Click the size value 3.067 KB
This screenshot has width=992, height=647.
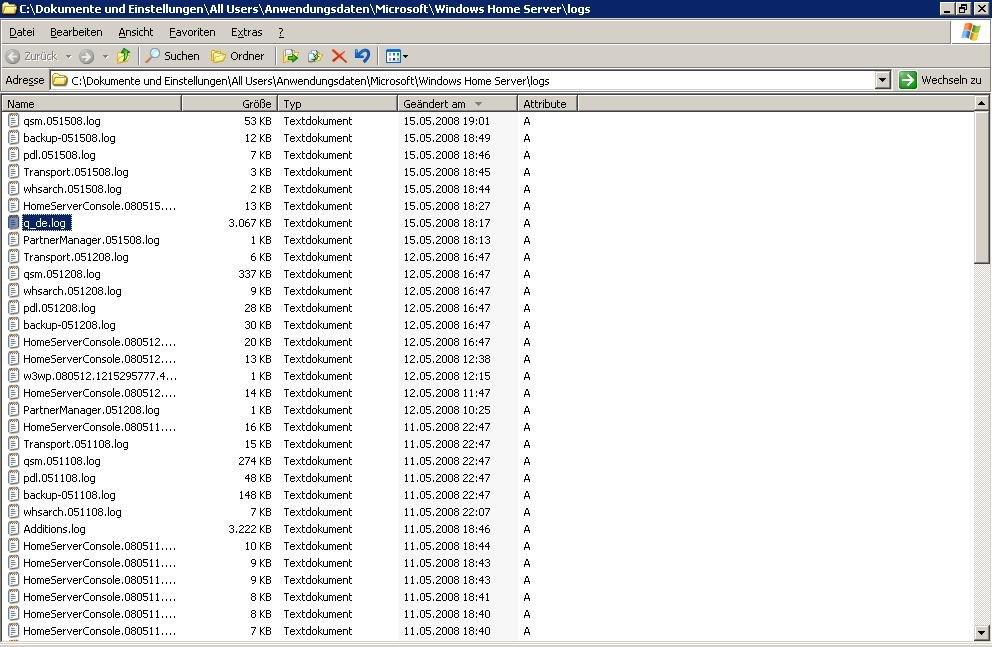coord(250,223)
